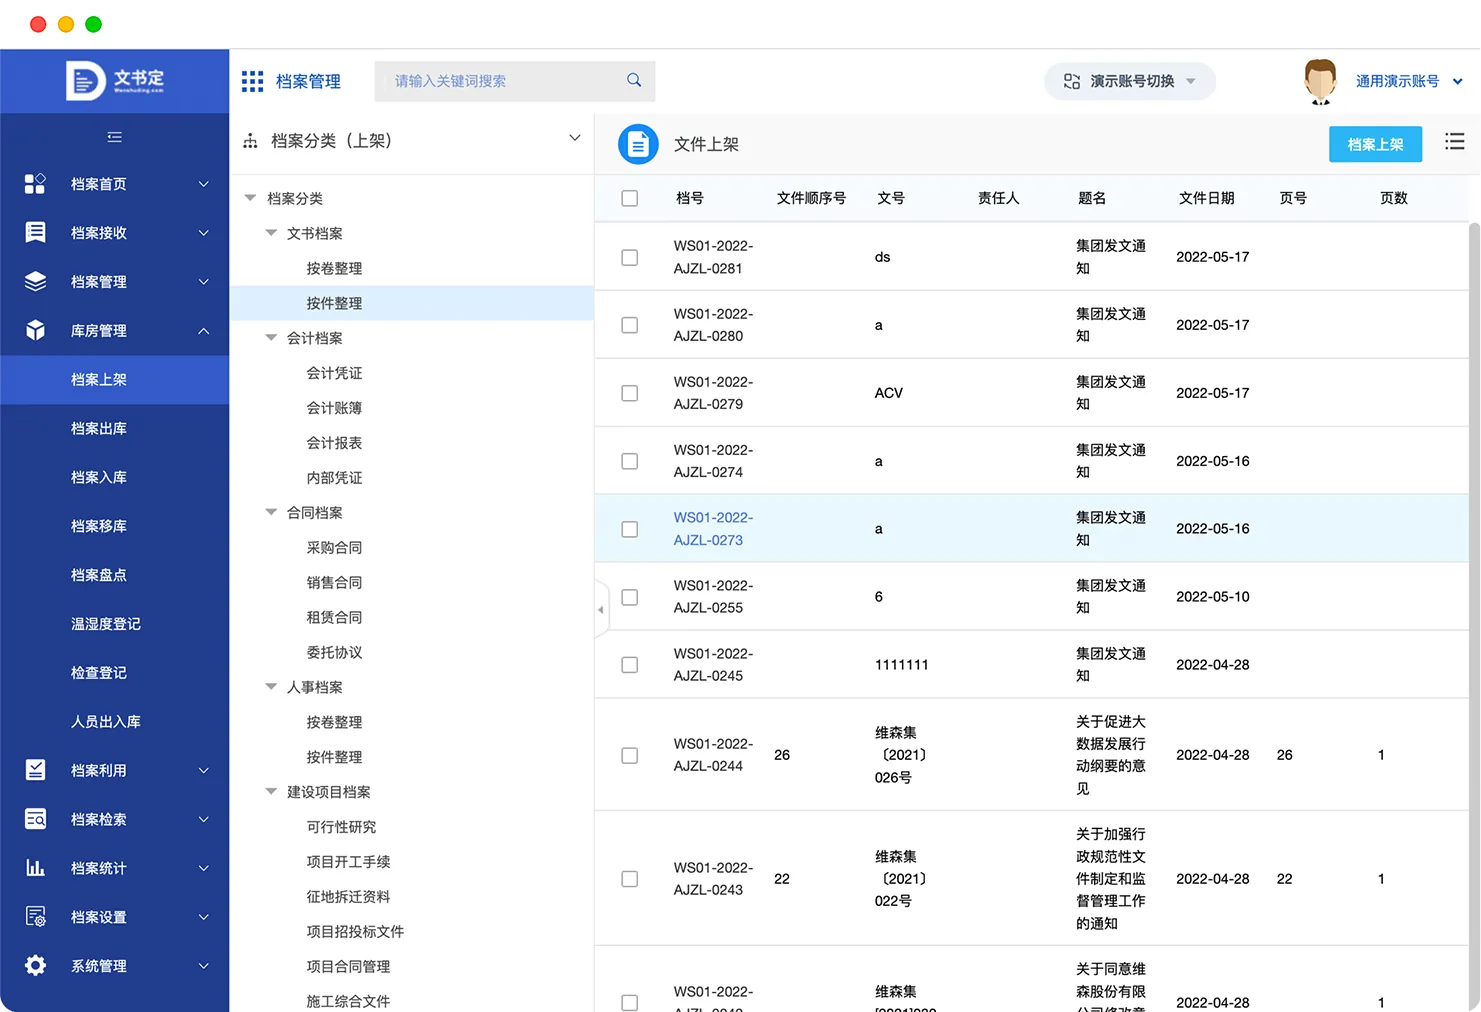Click the account switch icon in 演示账号切换
Viewport: 1481px width, 1012px height.
click(1072, 81)
